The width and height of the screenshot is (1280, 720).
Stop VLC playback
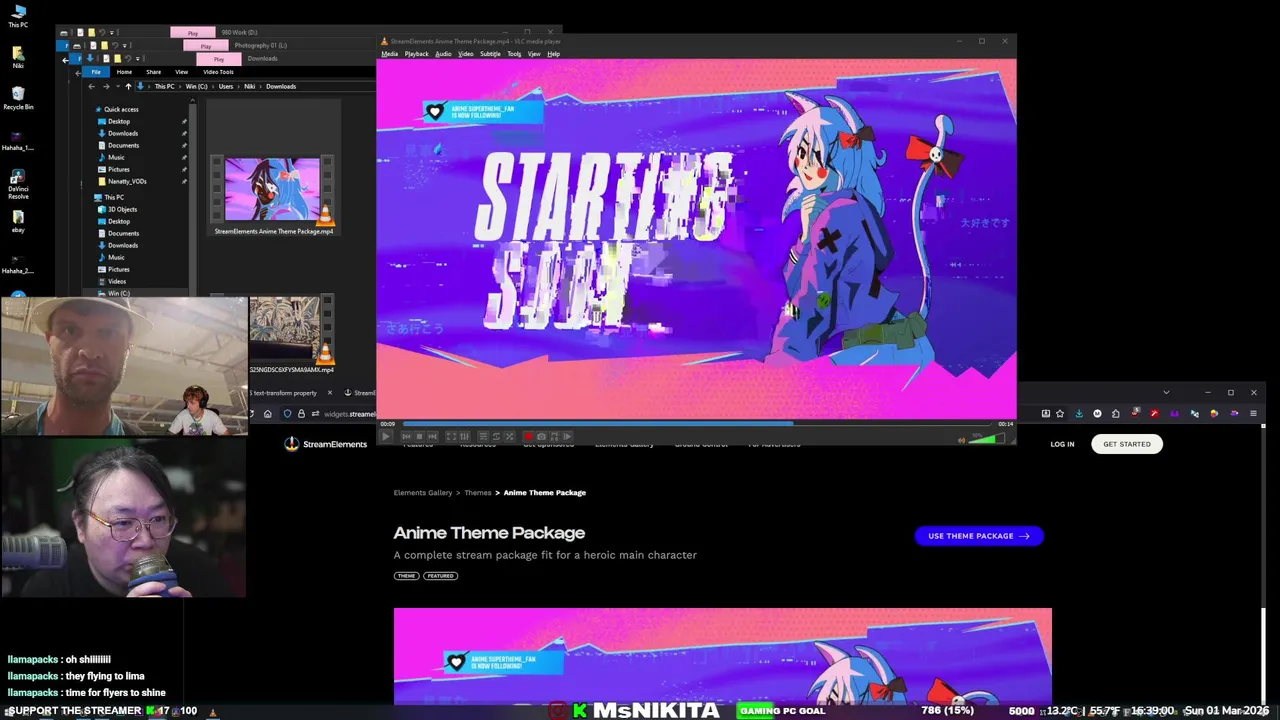pos(419,436)
